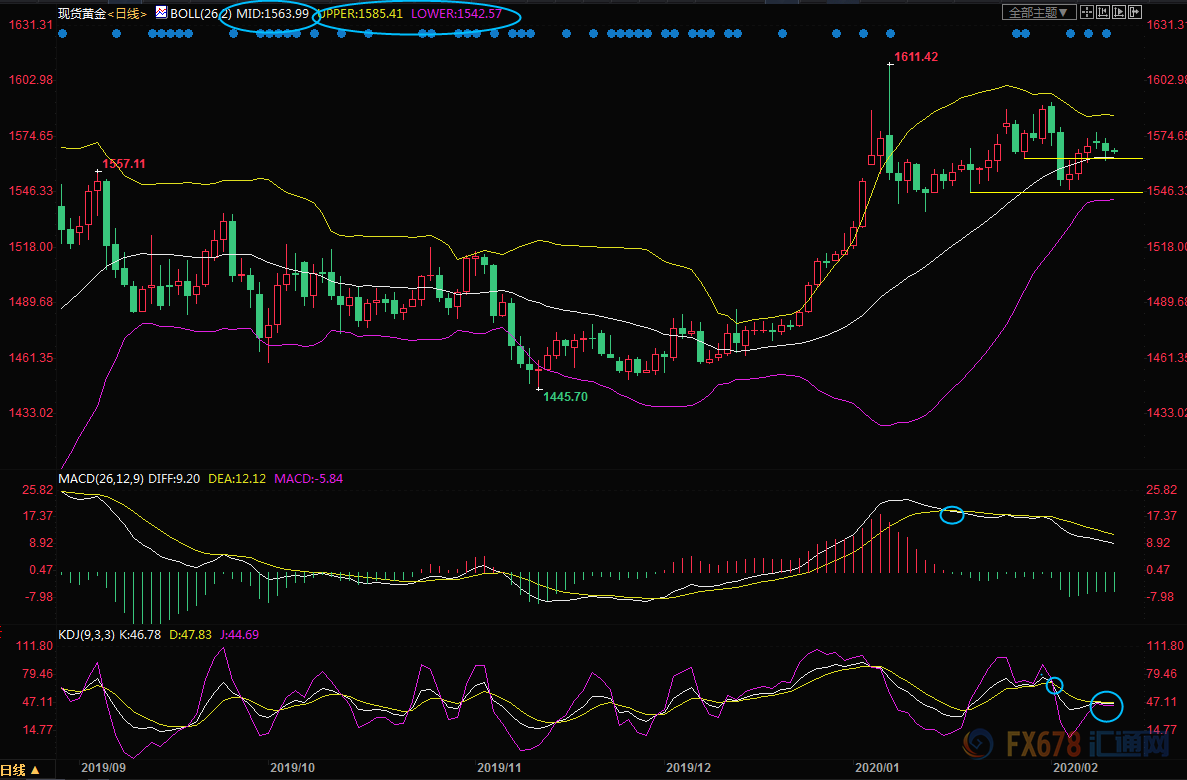
Task: Click the blue circle marker on MACD crossover
Action: (951, 515)
